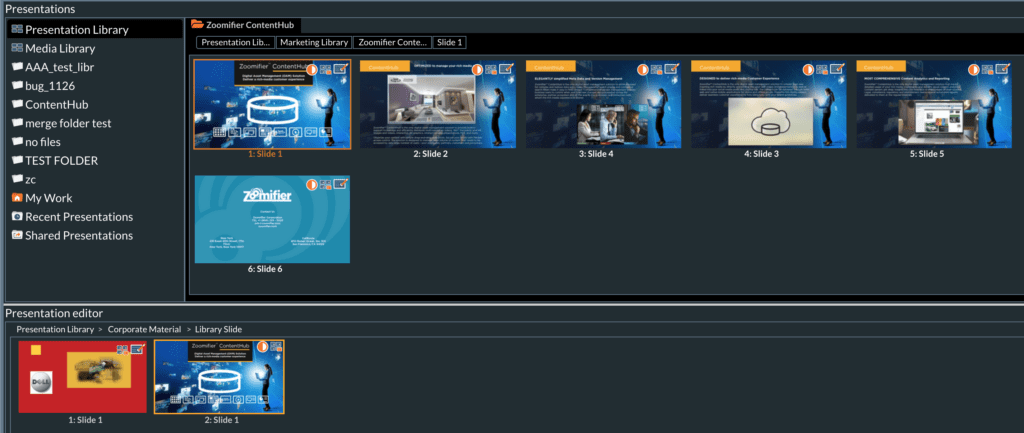The width and height of the screenshot is (1024, 433).
Task: Select the Slide 2 interior room thumbnail
Action: tap(438, 104)
